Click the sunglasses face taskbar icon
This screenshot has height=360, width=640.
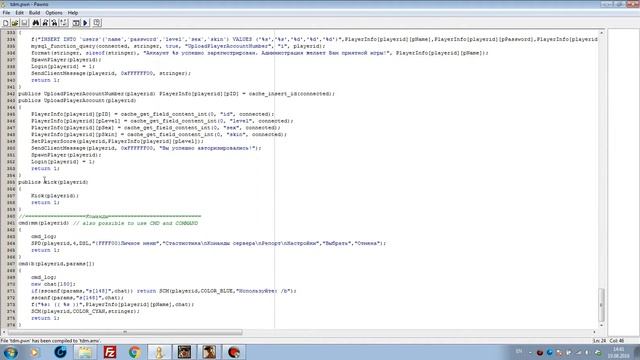coord(184,352)
